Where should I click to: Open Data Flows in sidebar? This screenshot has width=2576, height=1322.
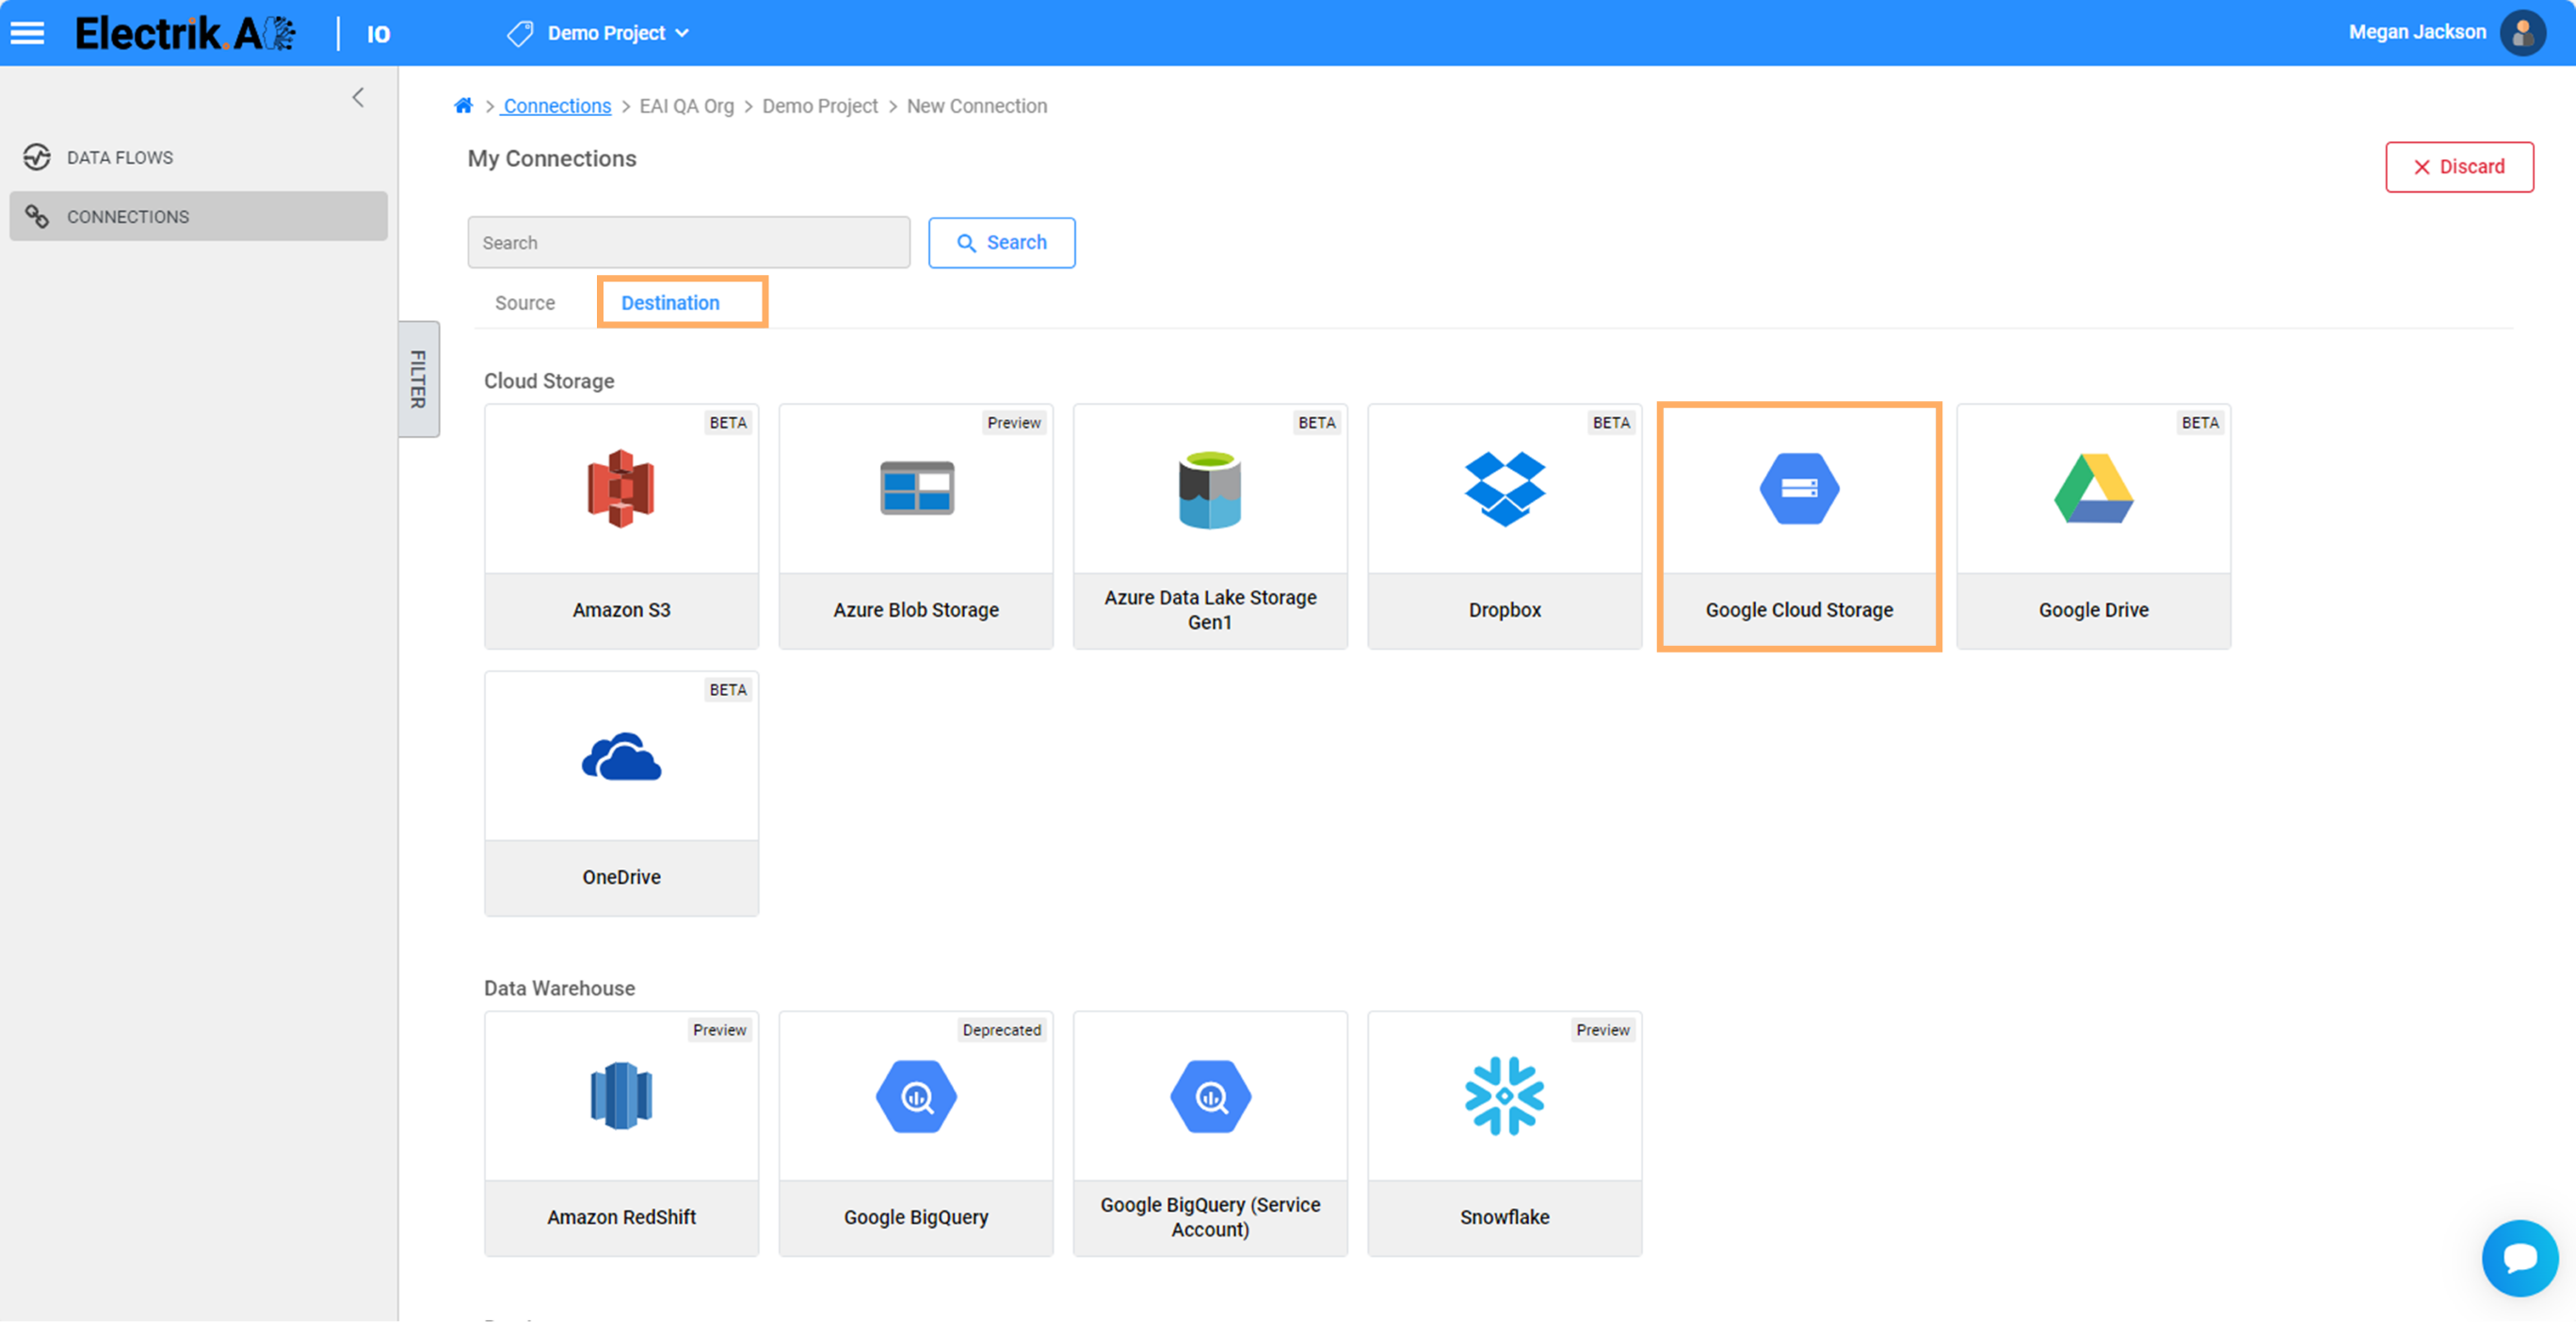point(198,157)
